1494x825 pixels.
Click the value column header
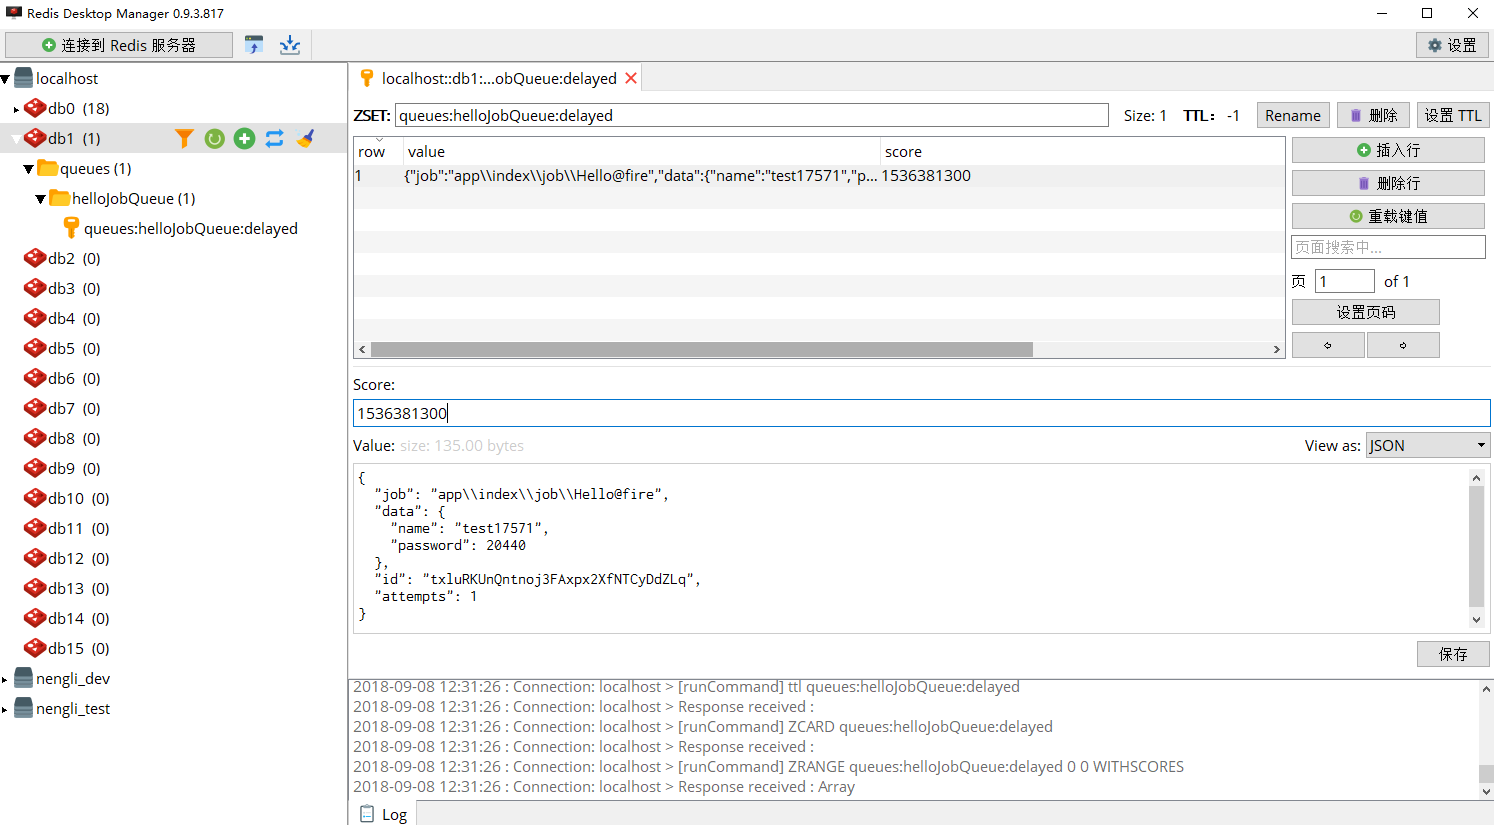[x=641, y=152]
